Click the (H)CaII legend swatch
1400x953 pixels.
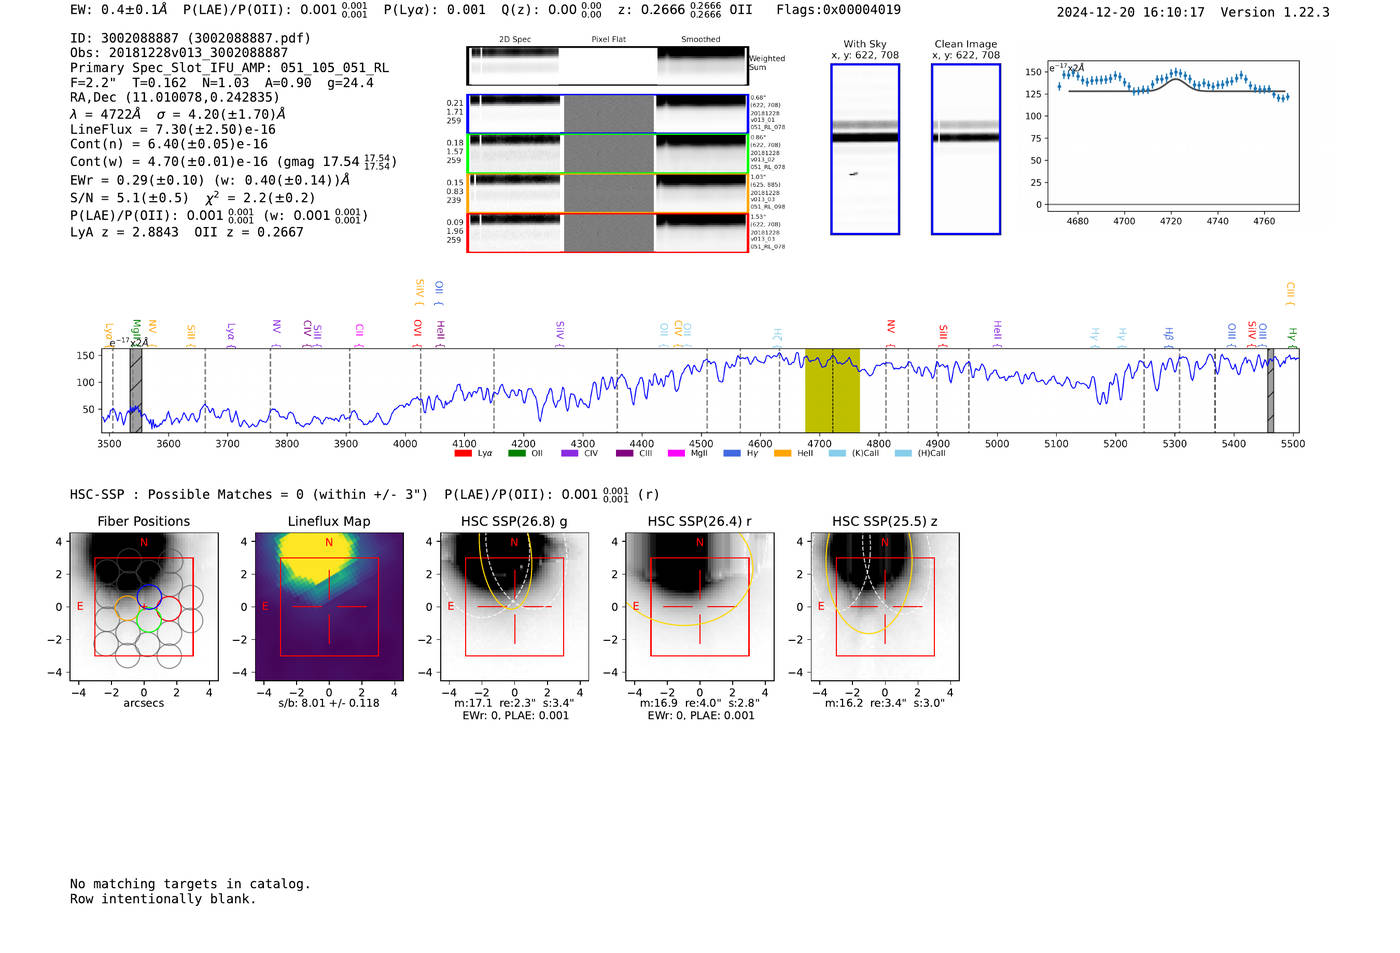(x=904, y=453)
